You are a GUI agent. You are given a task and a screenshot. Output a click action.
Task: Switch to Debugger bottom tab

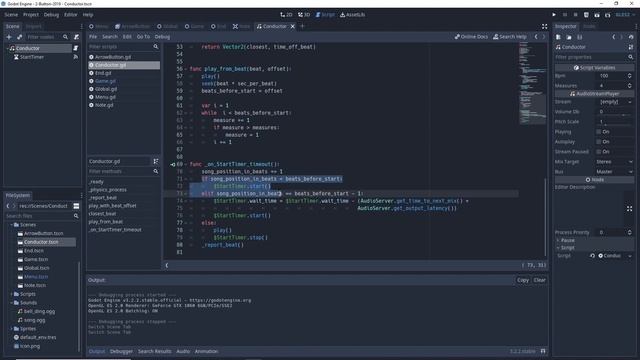point(121,351)
